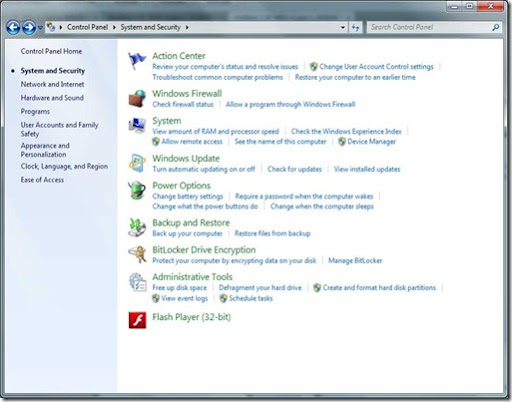Select Appearance and Personalization category
This screenshot has height=402, width=512.
[45, 150]
